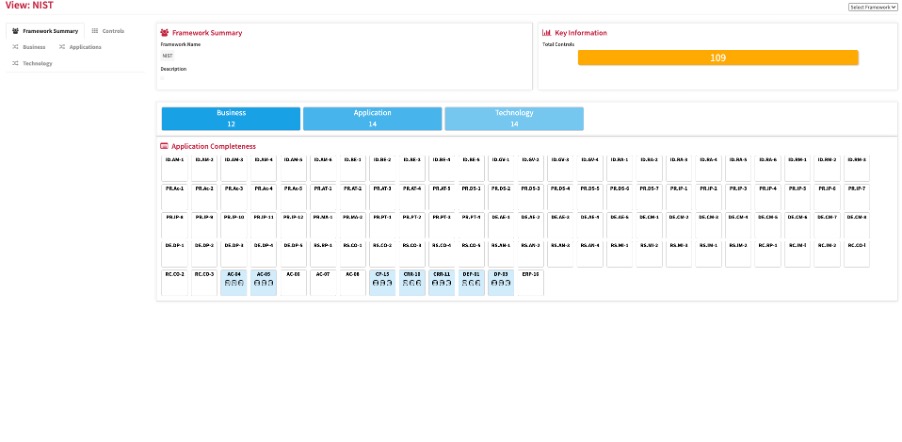The width and height of the screenshot is (902, 442).
Task: Click the PR.IP-7 control tile
Action: coord(857,197)
